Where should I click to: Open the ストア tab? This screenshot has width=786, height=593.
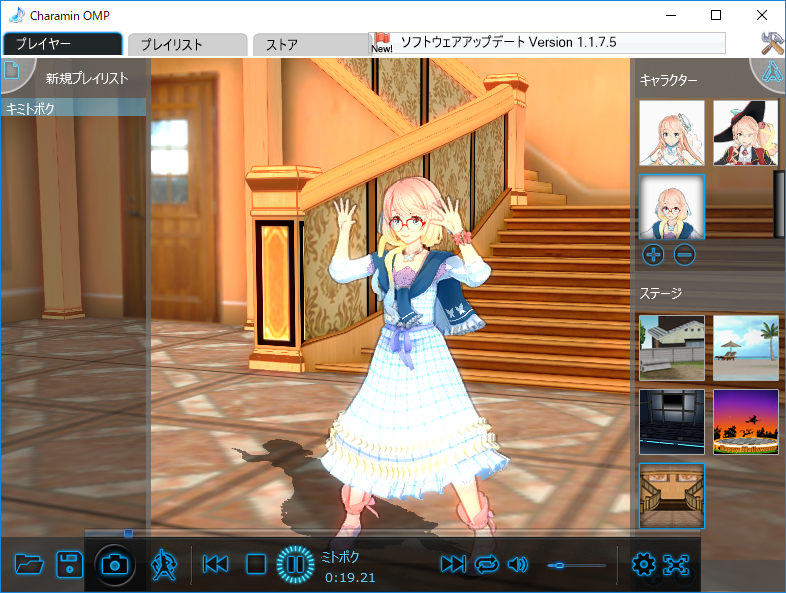(x=311, y=44)
